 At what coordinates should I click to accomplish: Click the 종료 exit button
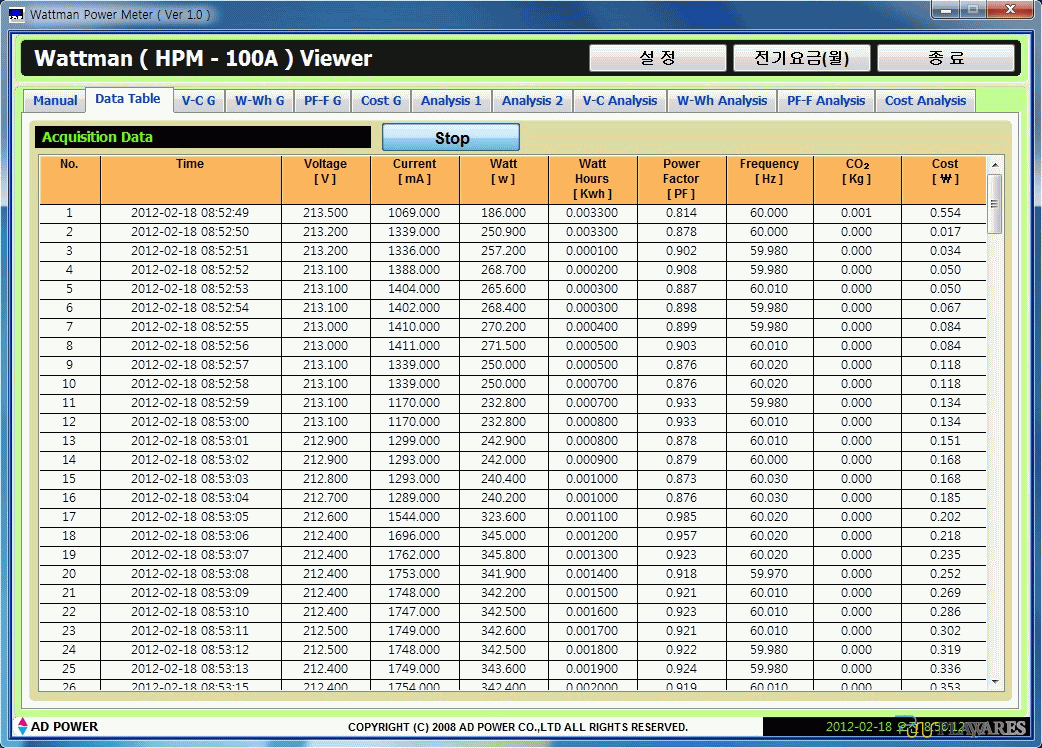(x=946, y=58)
